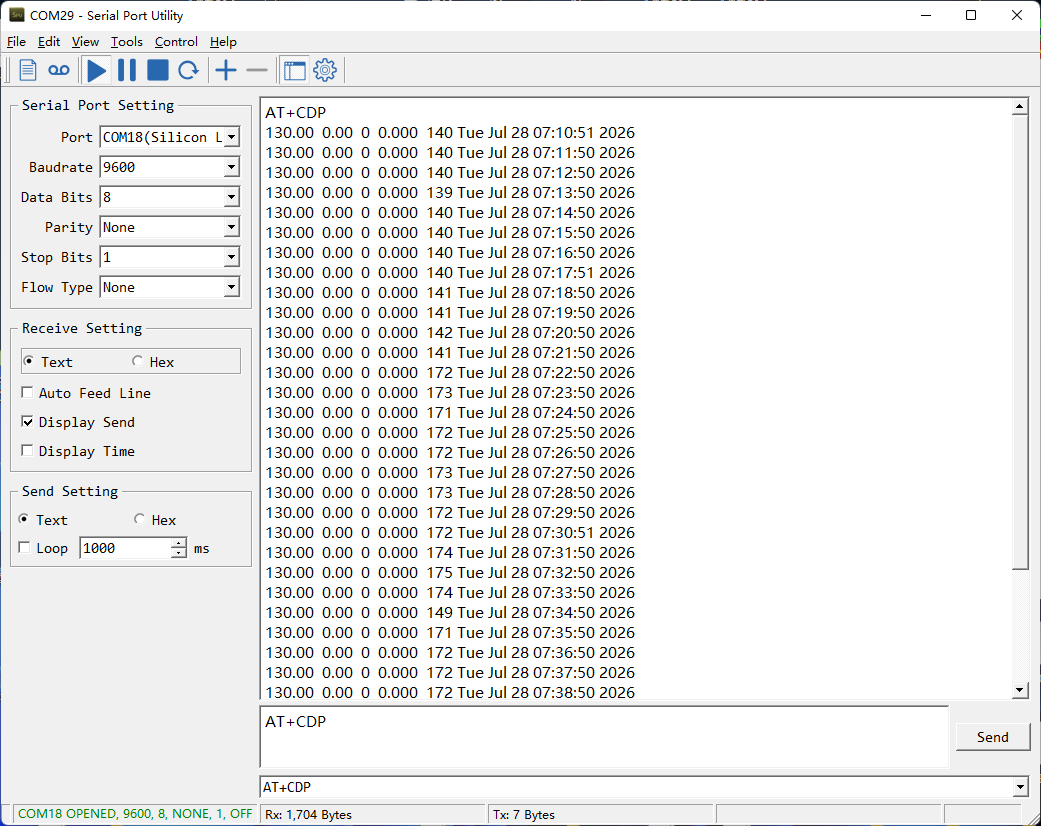
Task: Click the refresh/restart toolbar icon
Action: [189, 70]
